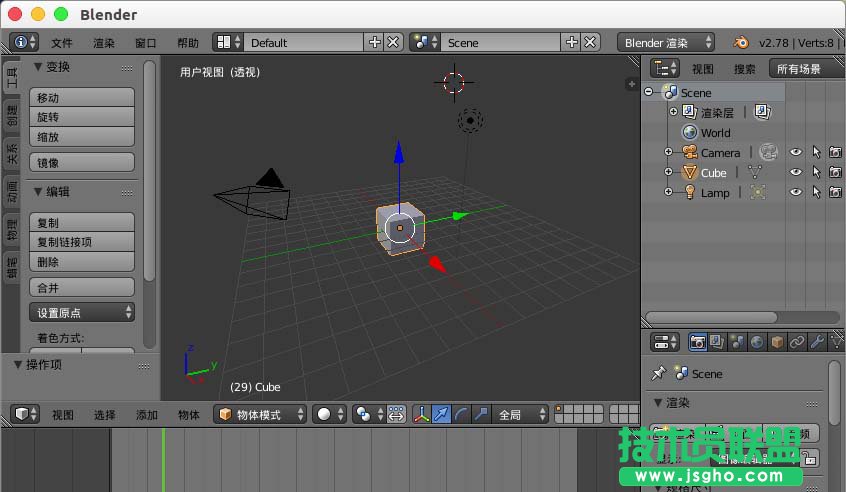Open the Blender 渲染 engine dropdown
The image size is (846, 492).
pos(666,42)
